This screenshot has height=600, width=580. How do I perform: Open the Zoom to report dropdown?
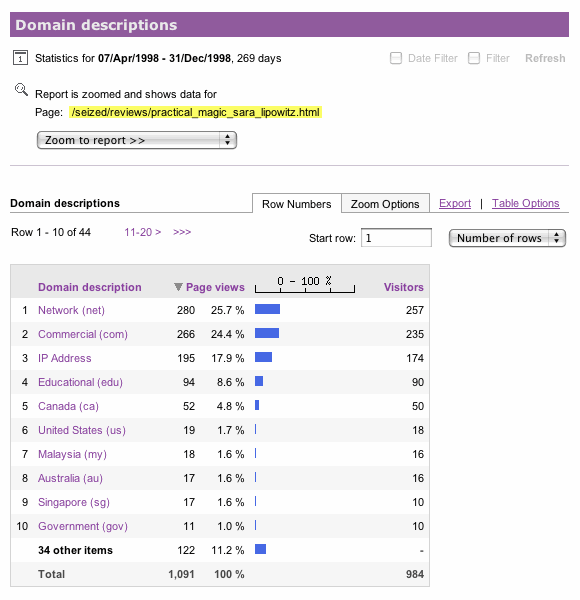click(137, 140)
